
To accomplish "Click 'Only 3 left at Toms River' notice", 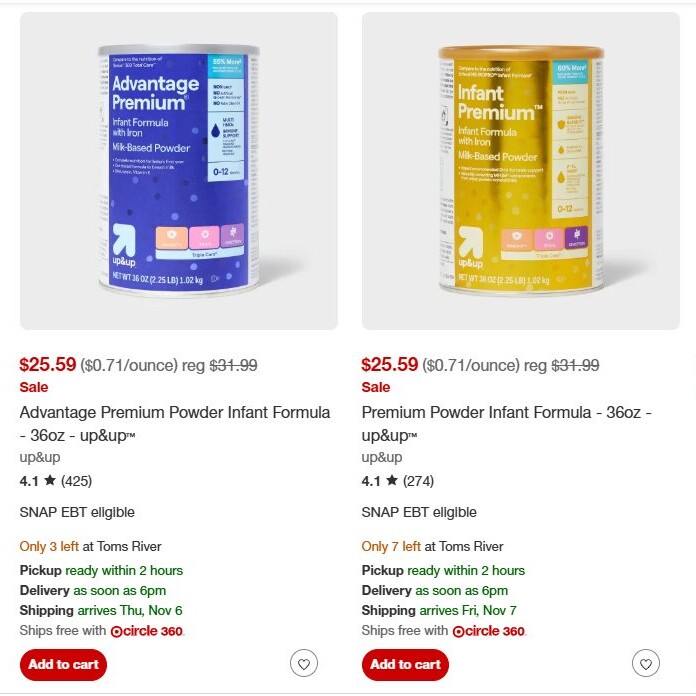I will click(91, 546).
